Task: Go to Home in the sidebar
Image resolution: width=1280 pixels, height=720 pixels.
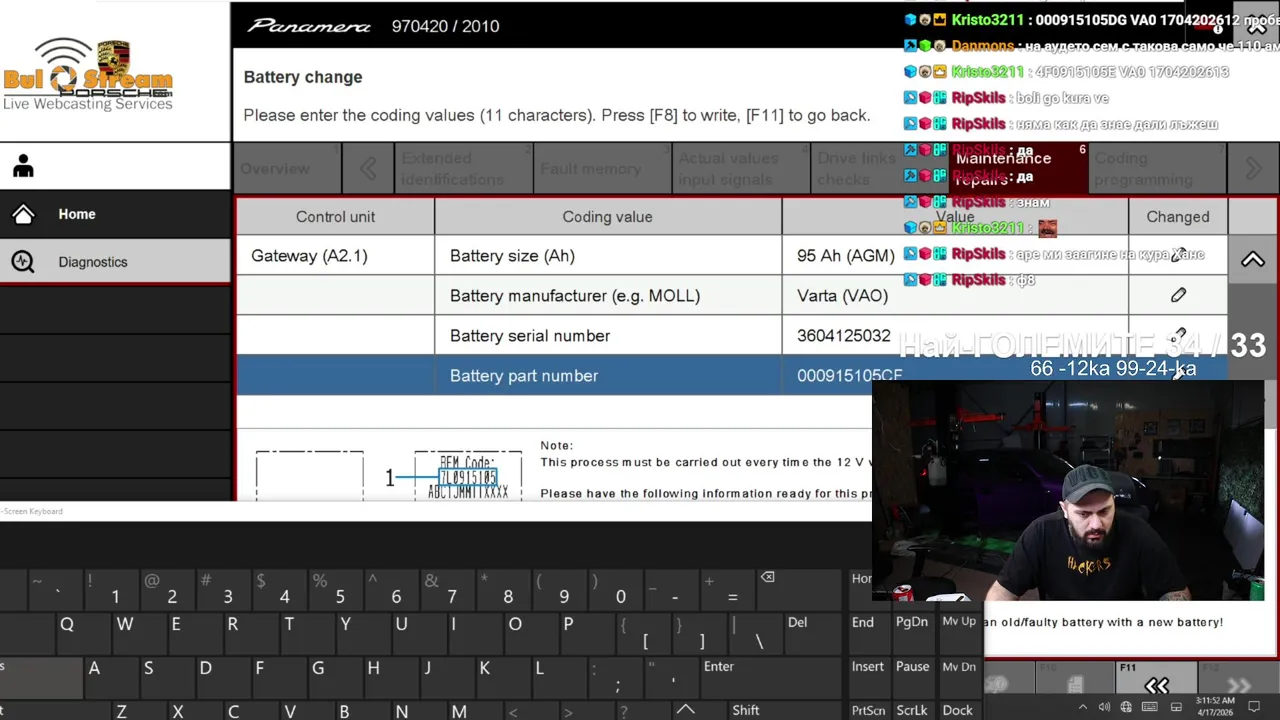Action: tap(115, 214)
